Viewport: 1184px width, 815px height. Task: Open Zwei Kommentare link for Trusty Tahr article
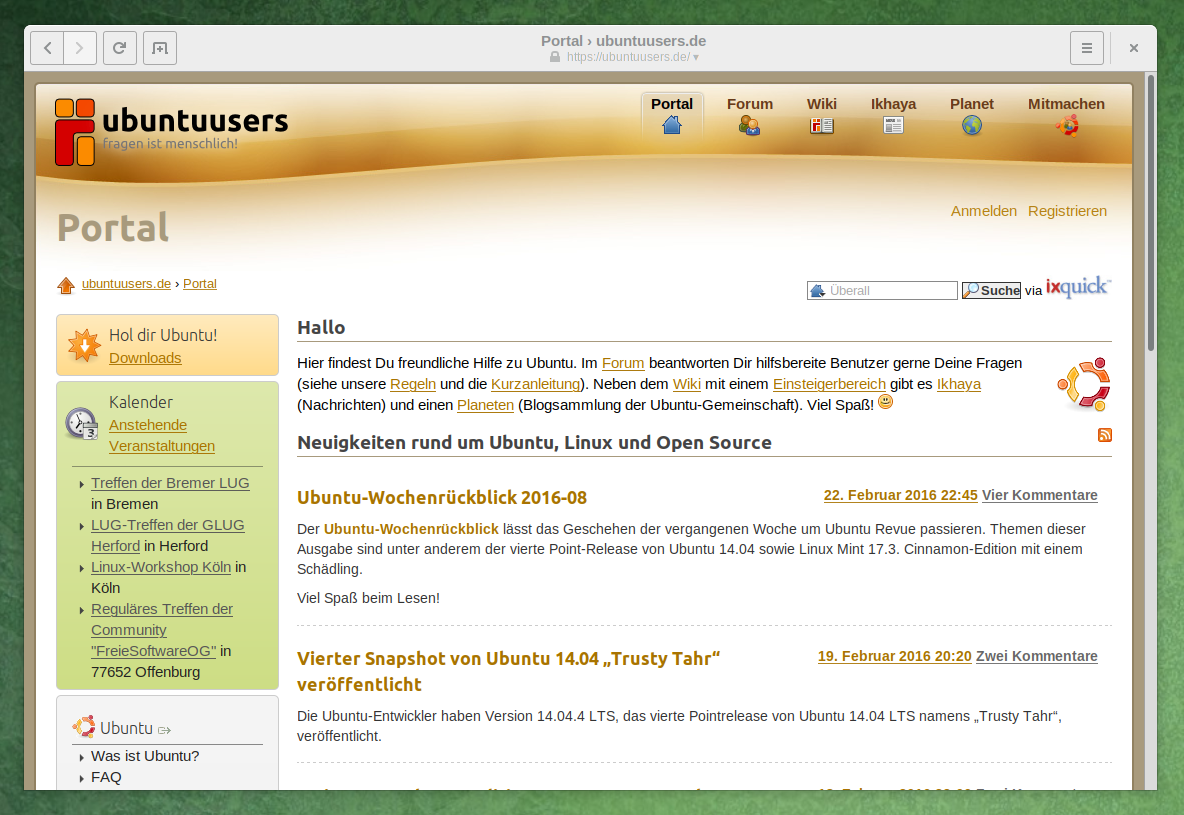click(1037, 656)
